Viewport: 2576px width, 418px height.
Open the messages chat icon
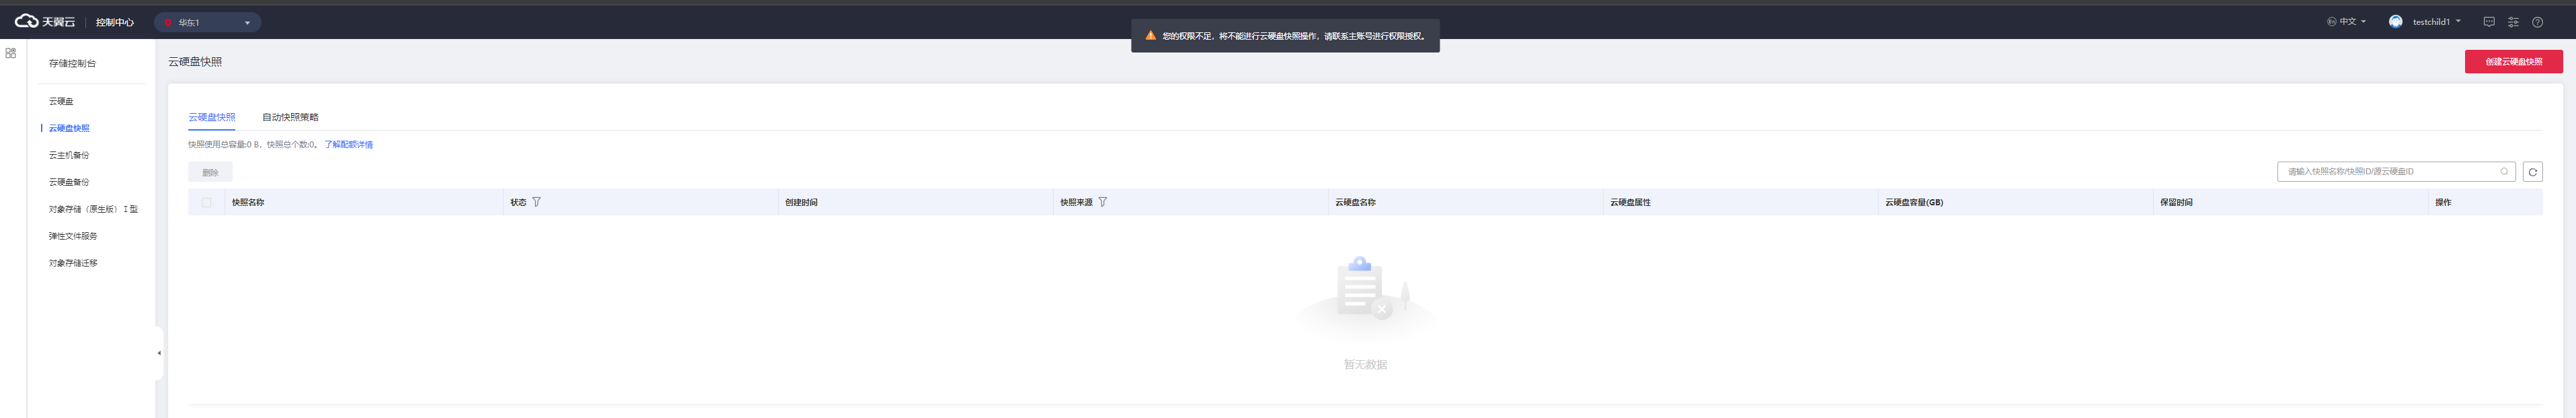click(2489, 22)
